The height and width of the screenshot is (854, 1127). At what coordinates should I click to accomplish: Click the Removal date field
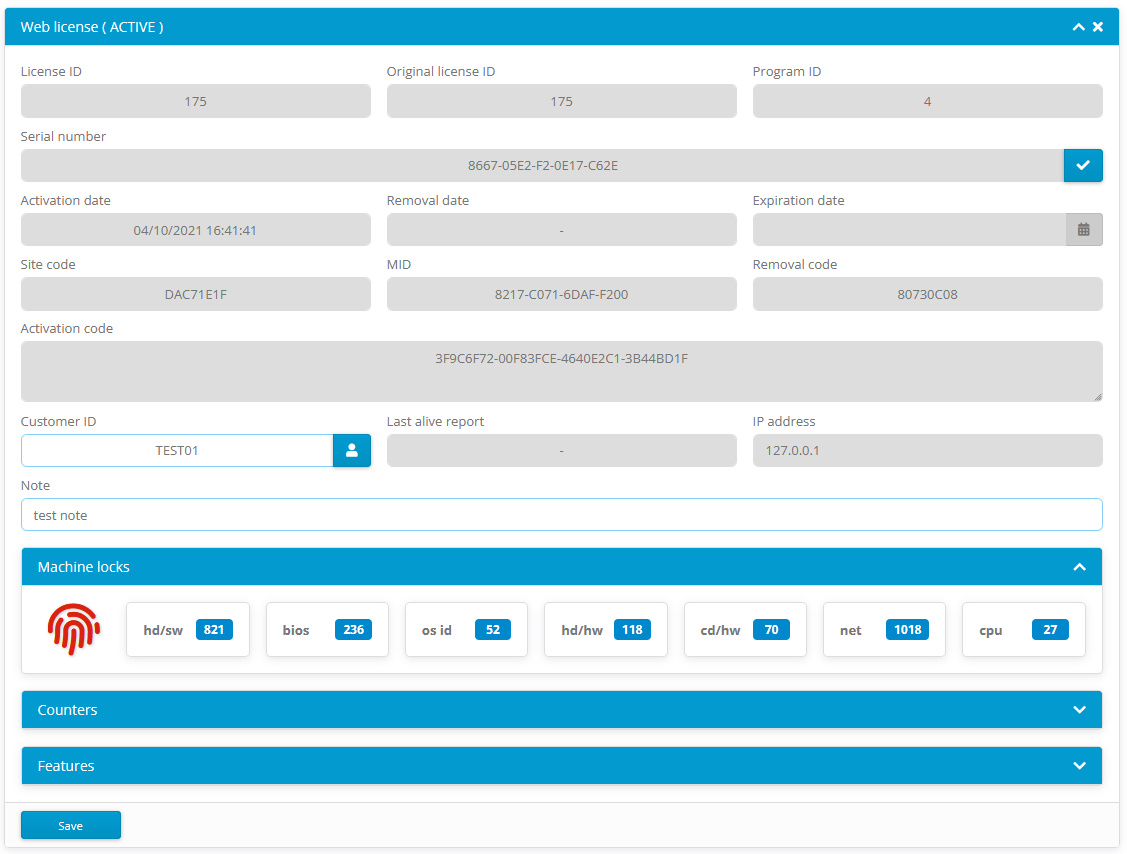pos(561,230)
